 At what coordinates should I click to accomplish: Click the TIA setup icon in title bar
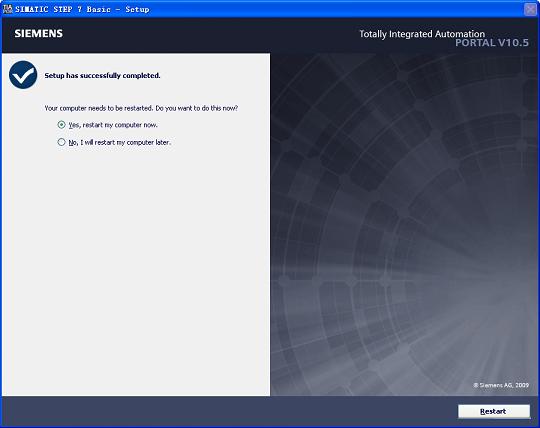click(7, 9)
